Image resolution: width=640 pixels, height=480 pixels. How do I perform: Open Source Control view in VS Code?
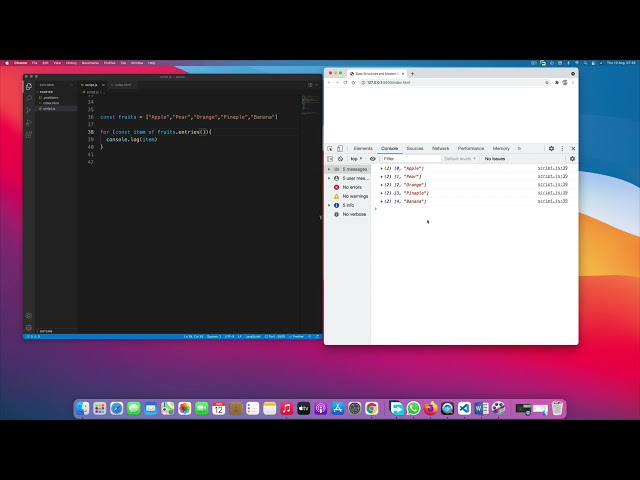point(29,110)
